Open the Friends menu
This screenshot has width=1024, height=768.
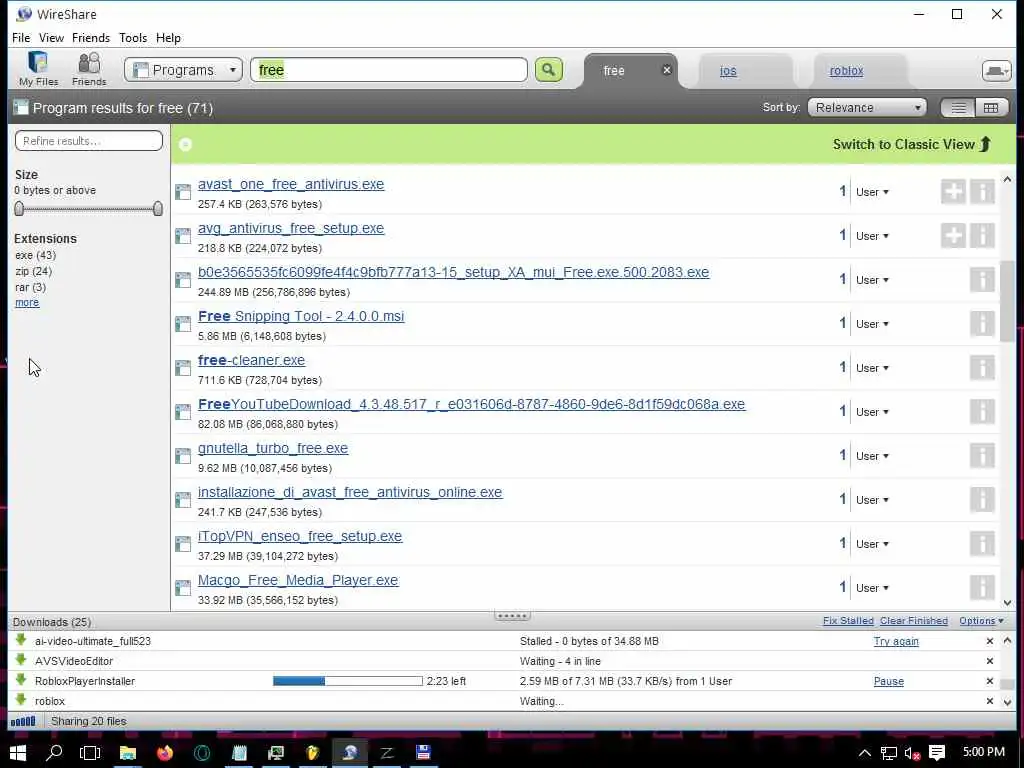[91, 38]
